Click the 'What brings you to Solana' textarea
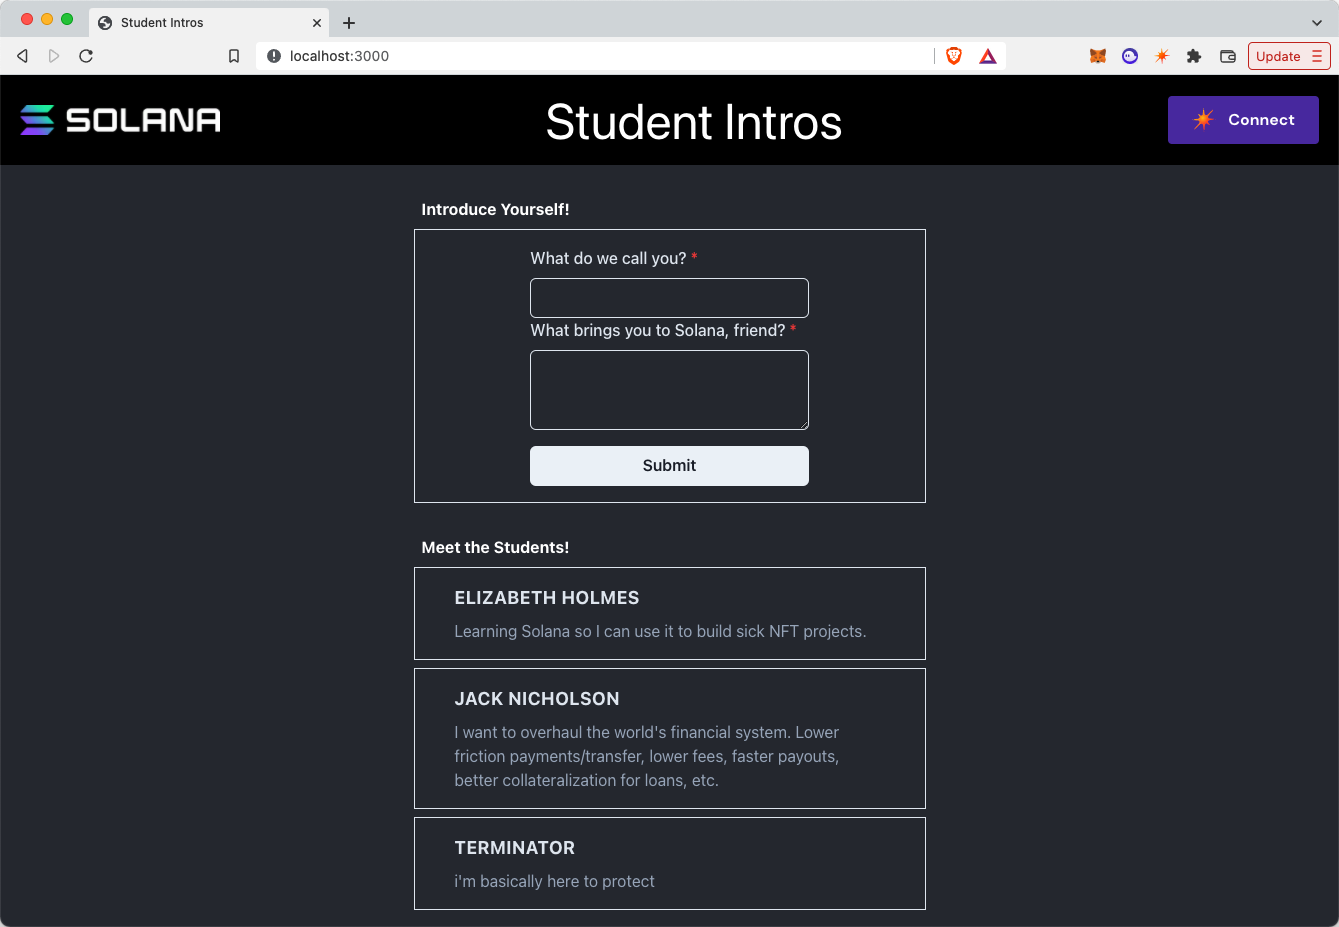 click(x=669, y=389)
